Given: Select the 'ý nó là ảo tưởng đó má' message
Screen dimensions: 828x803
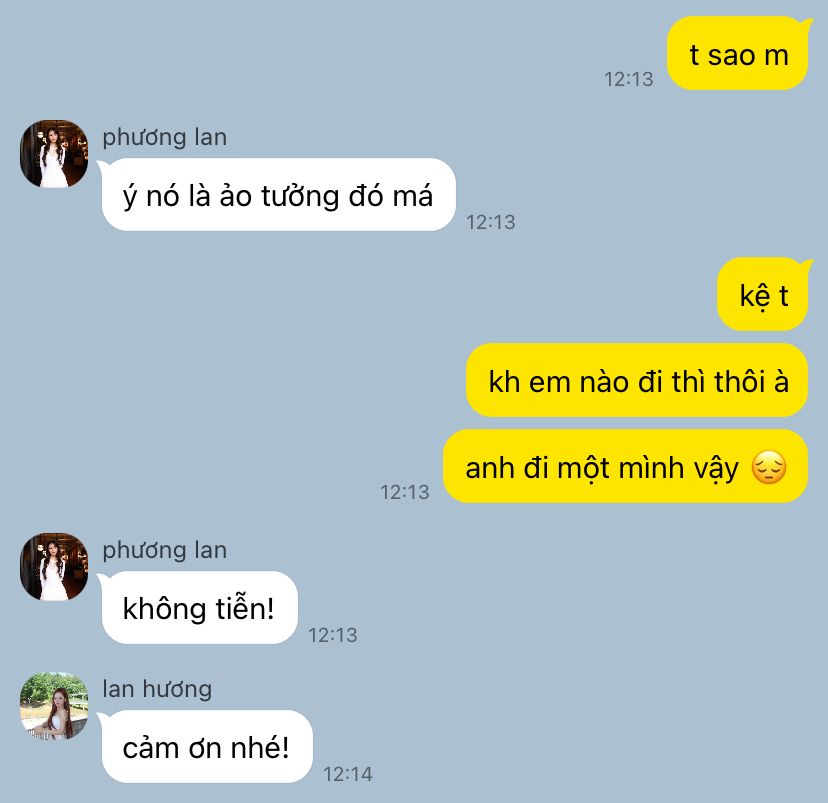Looking at the screenshot, I should [278, 194].
